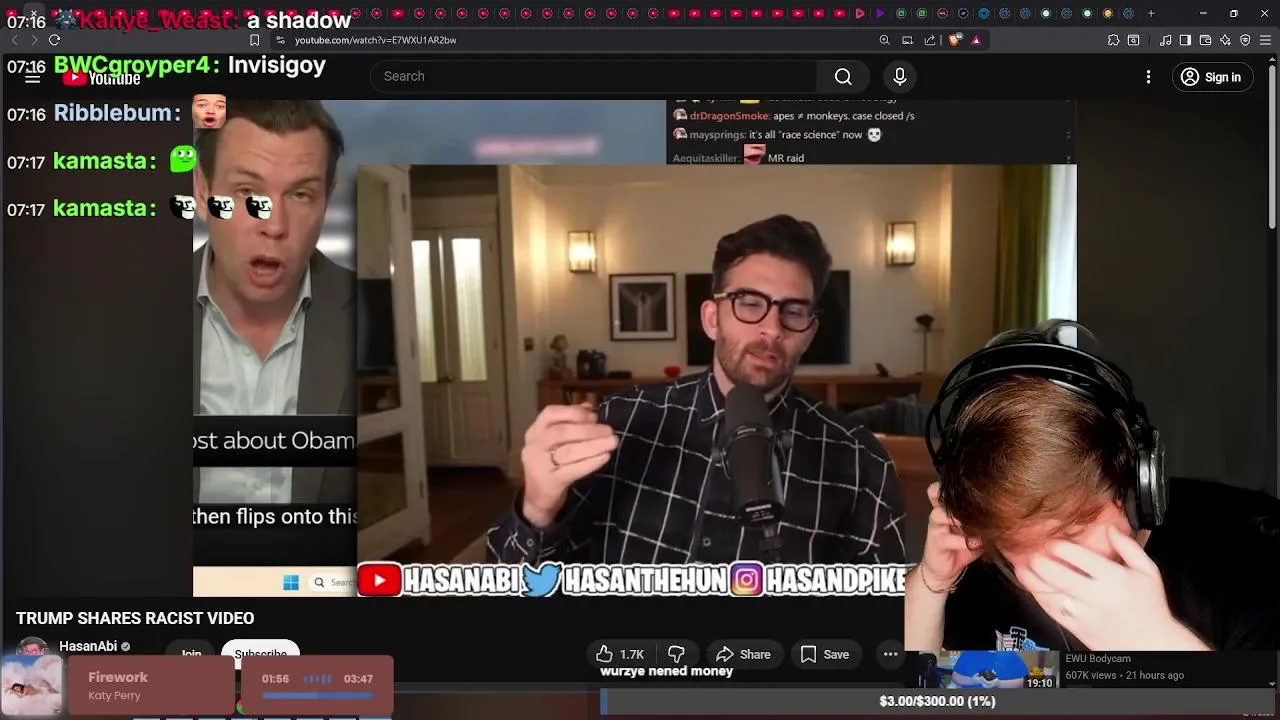
Task: Open the EWU Bodycam recommended video thumbnail
Action: point(987,670)
